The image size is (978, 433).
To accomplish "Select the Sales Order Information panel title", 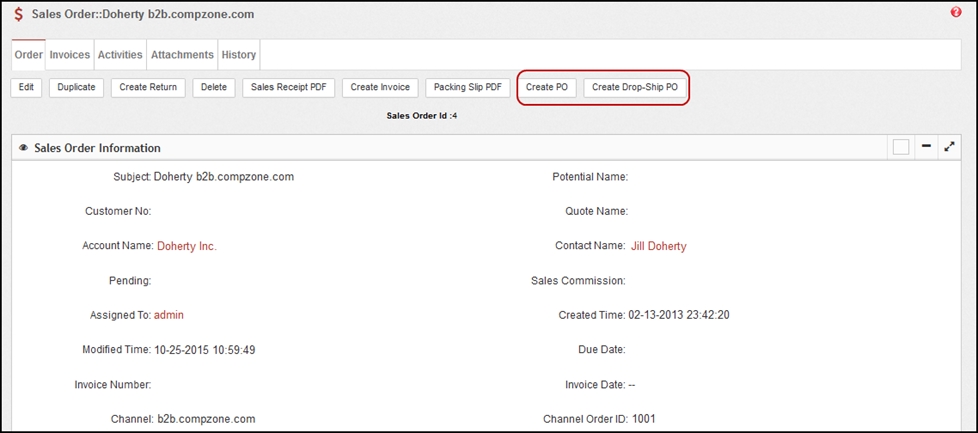I will pyautogui.click(x=97, y=148).
